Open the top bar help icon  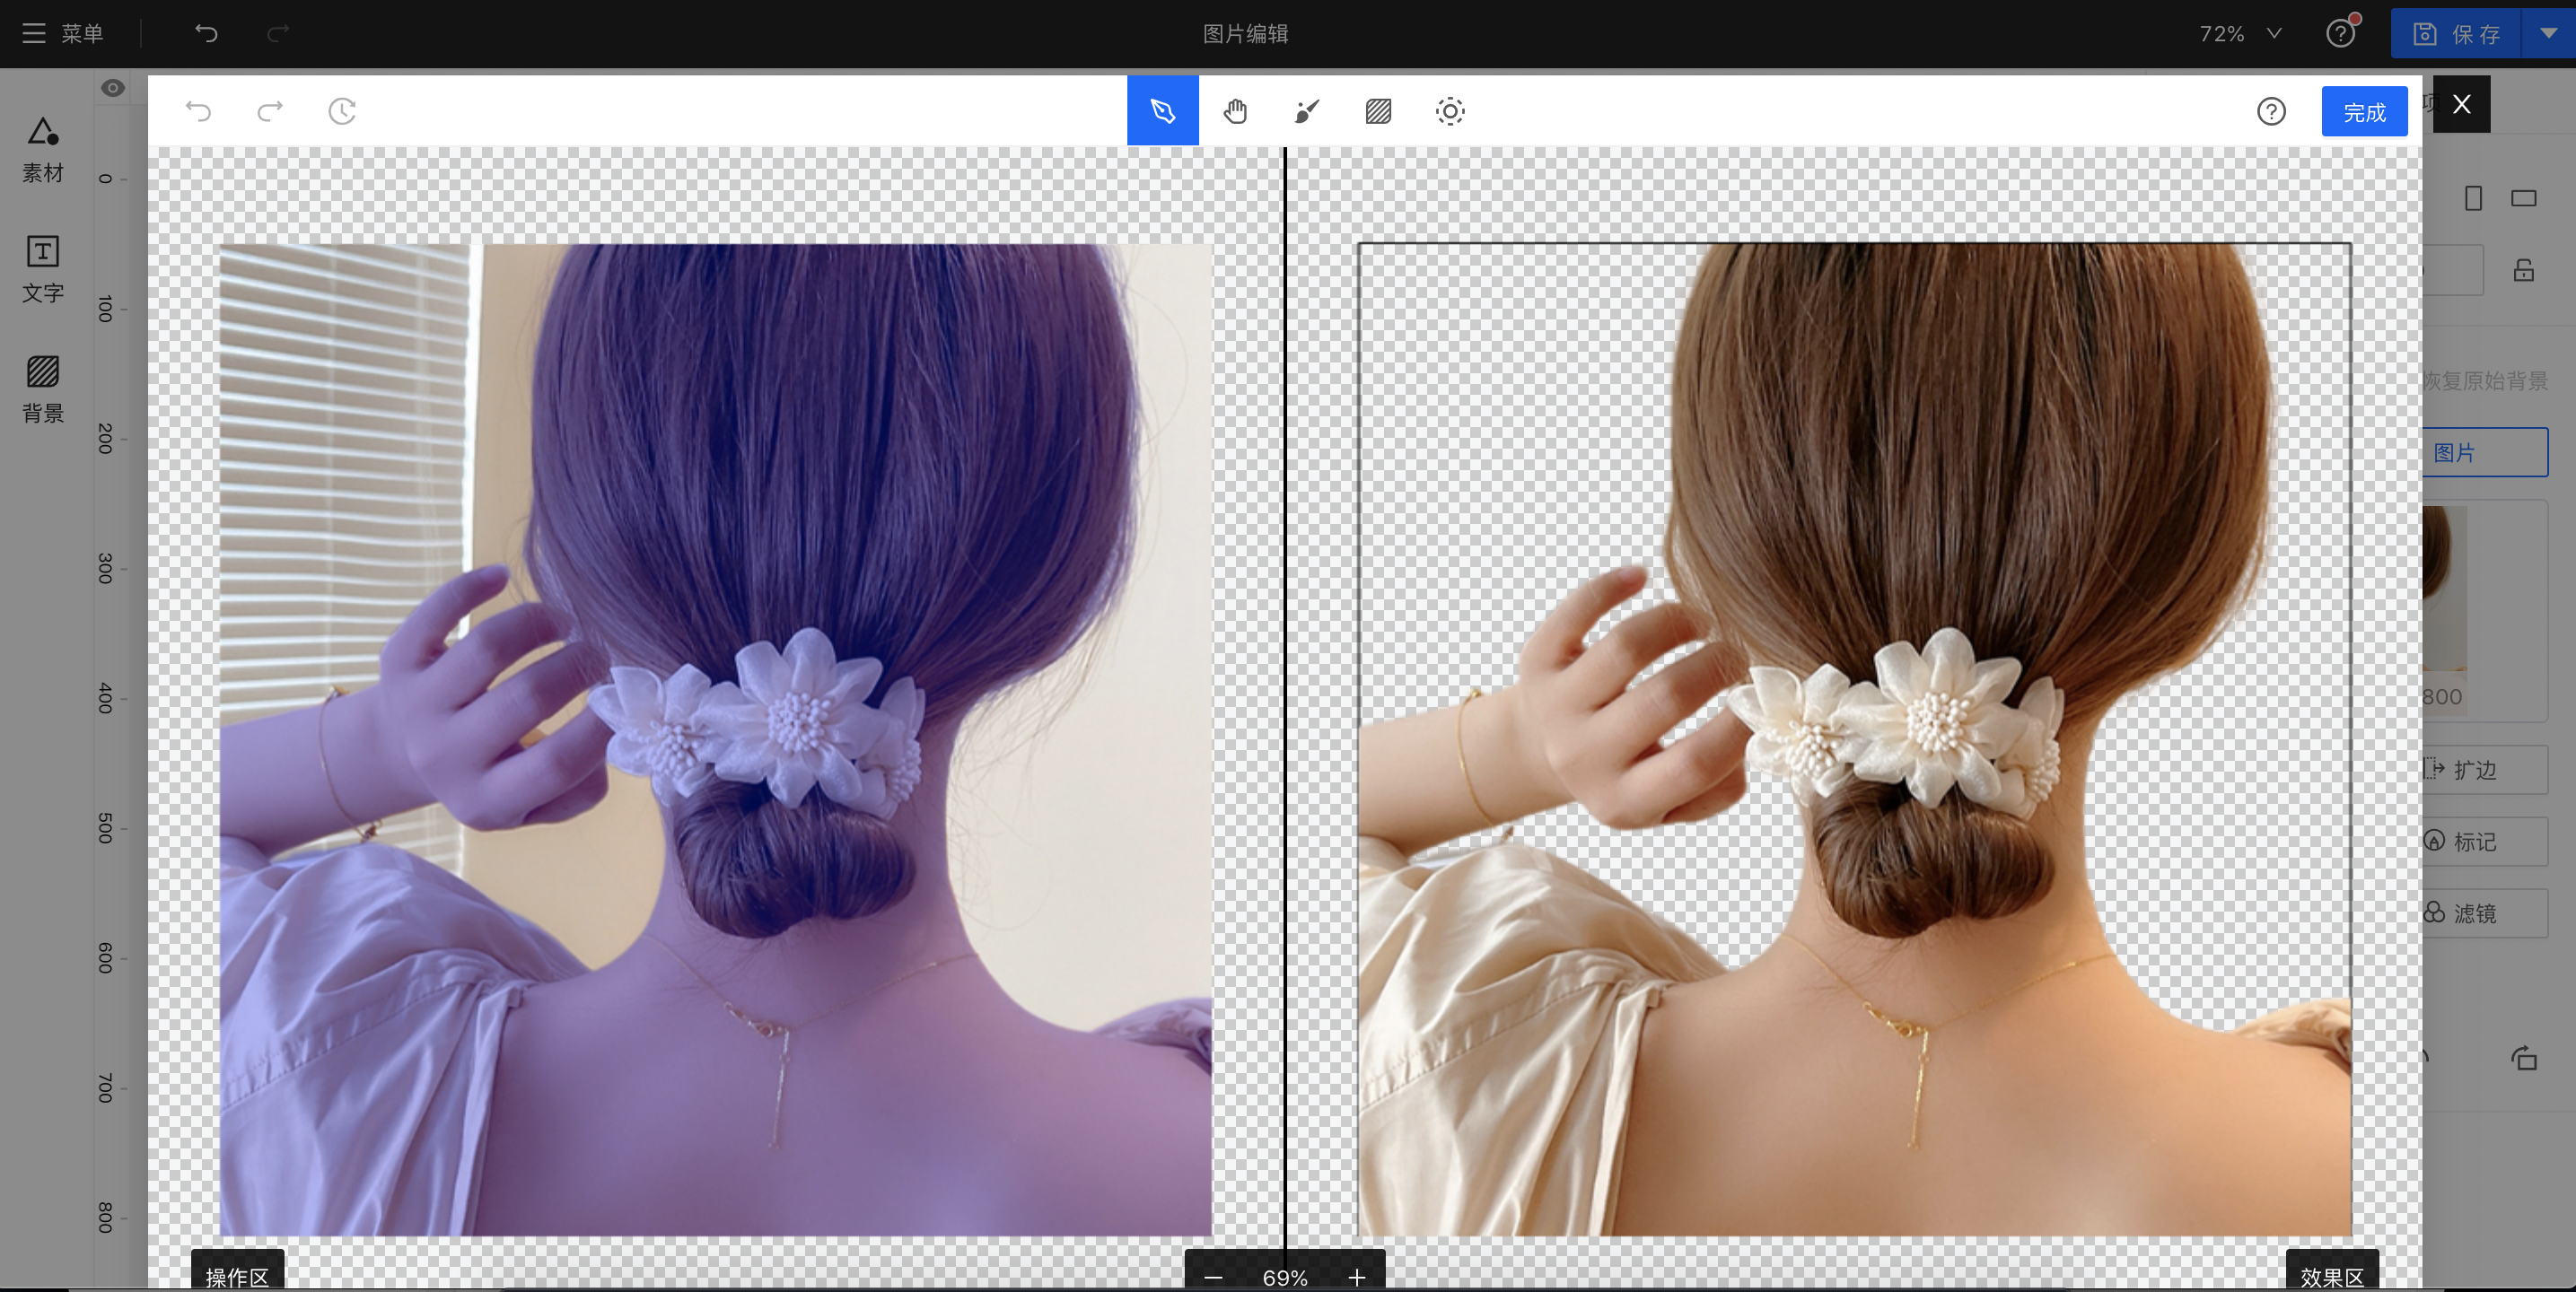point(2341,33)
